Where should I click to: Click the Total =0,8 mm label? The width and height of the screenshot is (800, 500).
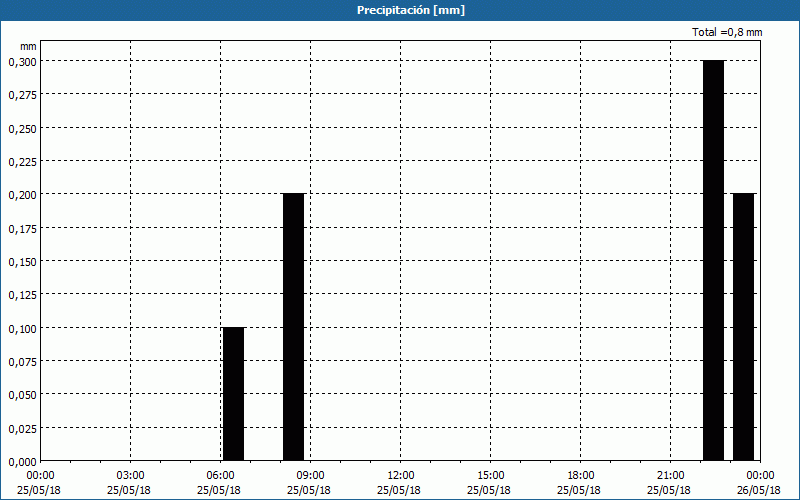(x=727, y=32)
